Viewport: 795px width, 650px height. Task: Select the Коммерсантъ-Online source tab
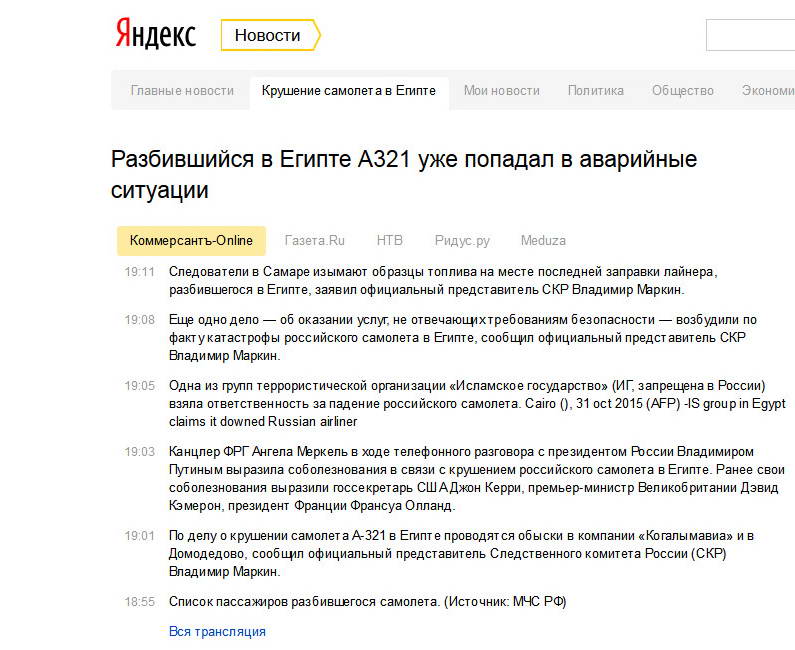click(x=191, y=240)
